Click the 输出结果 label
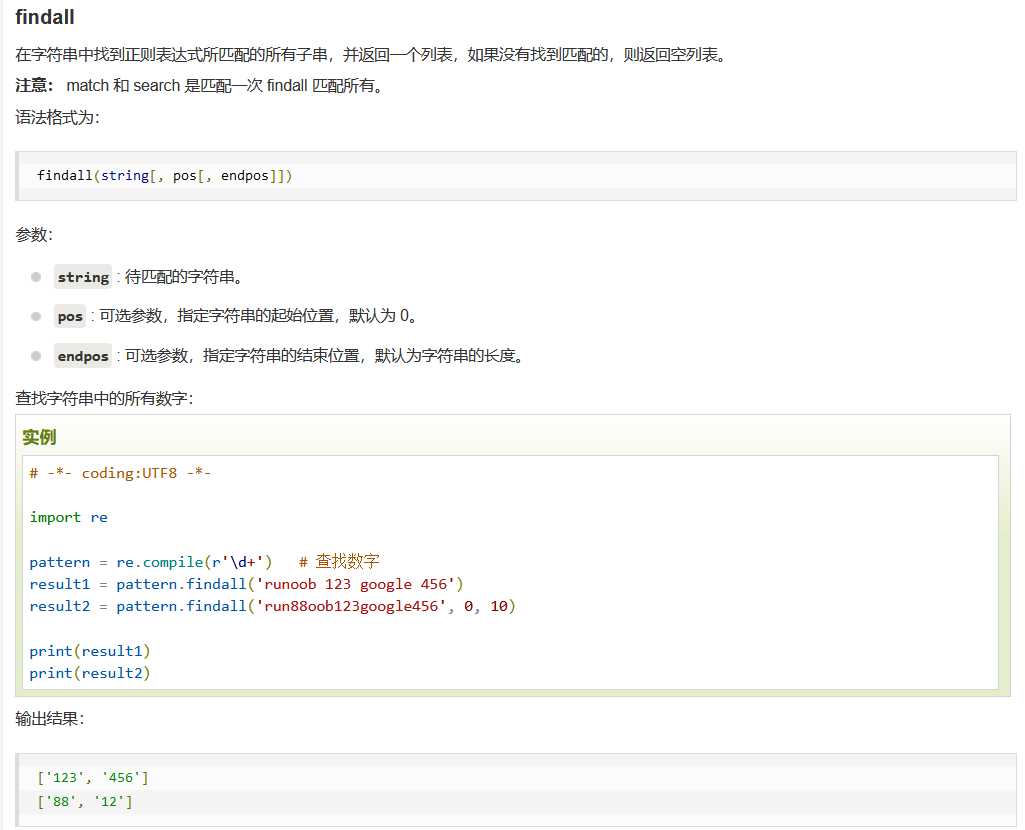Screen dimensions: 1025x830 tap(50, 719)
